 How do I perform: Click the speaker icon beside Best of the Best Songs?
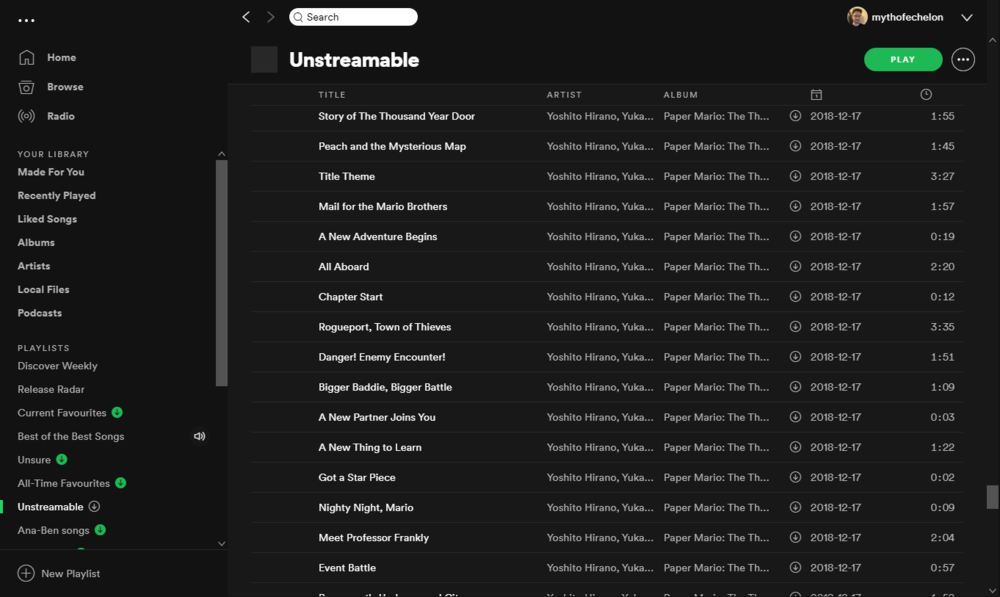tap(200, 436)
